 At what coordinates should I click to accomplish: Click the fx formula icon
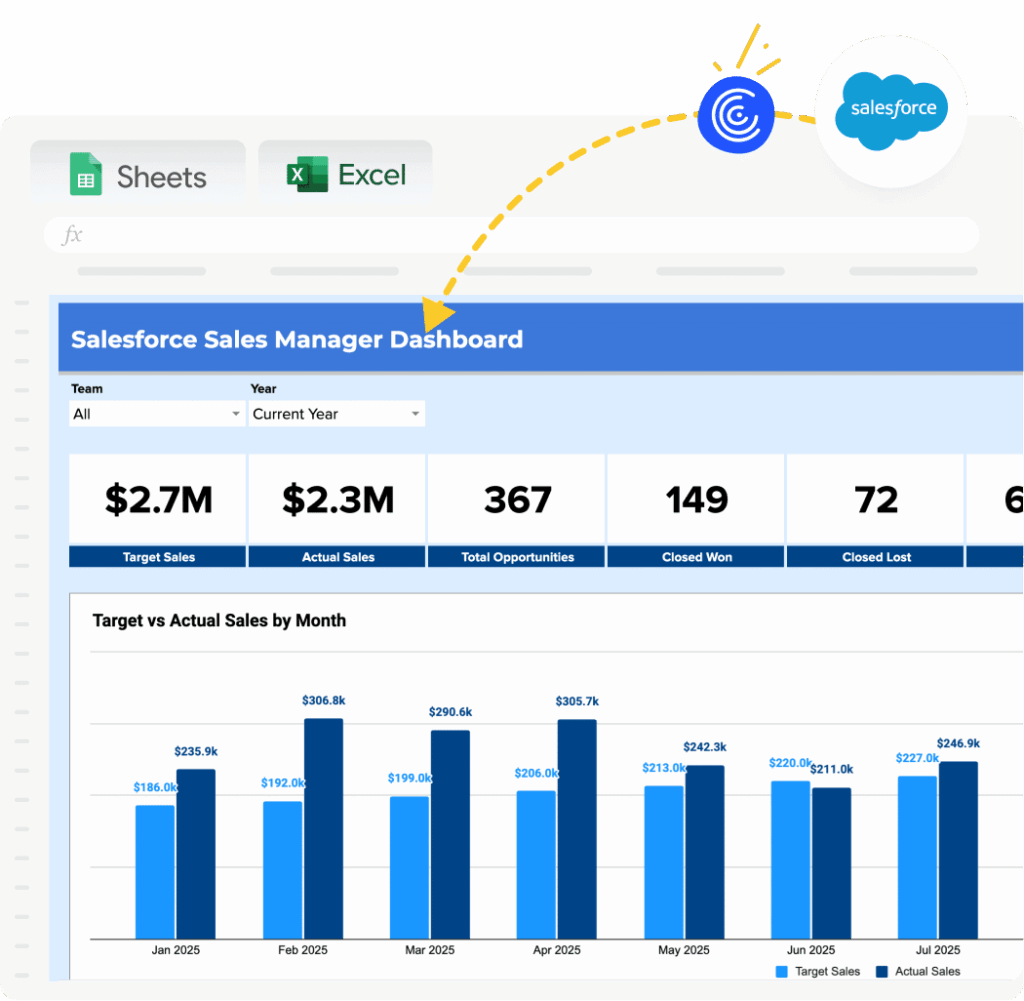[72, 235]
